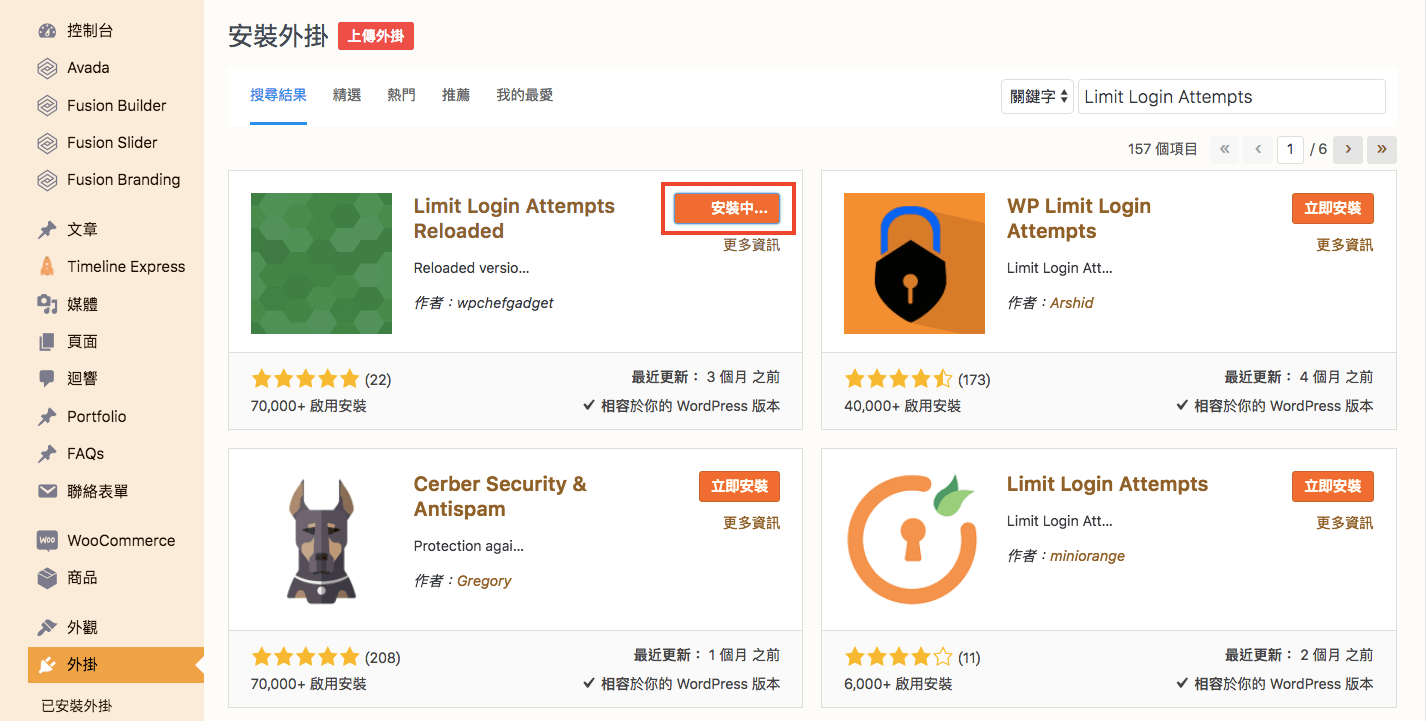Click the star rating with 173 reviews
Image resolution: width=1426 pixels, height=721 pixels.
[899, 379]
